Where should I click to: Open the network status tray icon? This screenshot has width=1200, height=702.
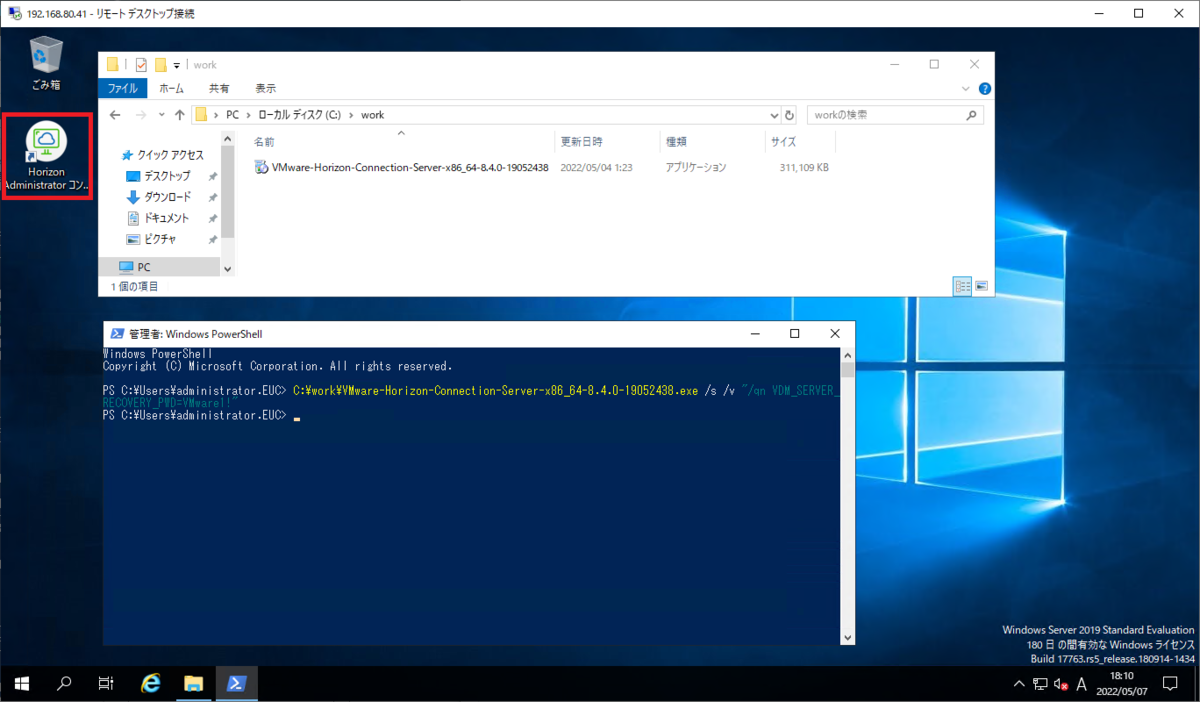1041,685
